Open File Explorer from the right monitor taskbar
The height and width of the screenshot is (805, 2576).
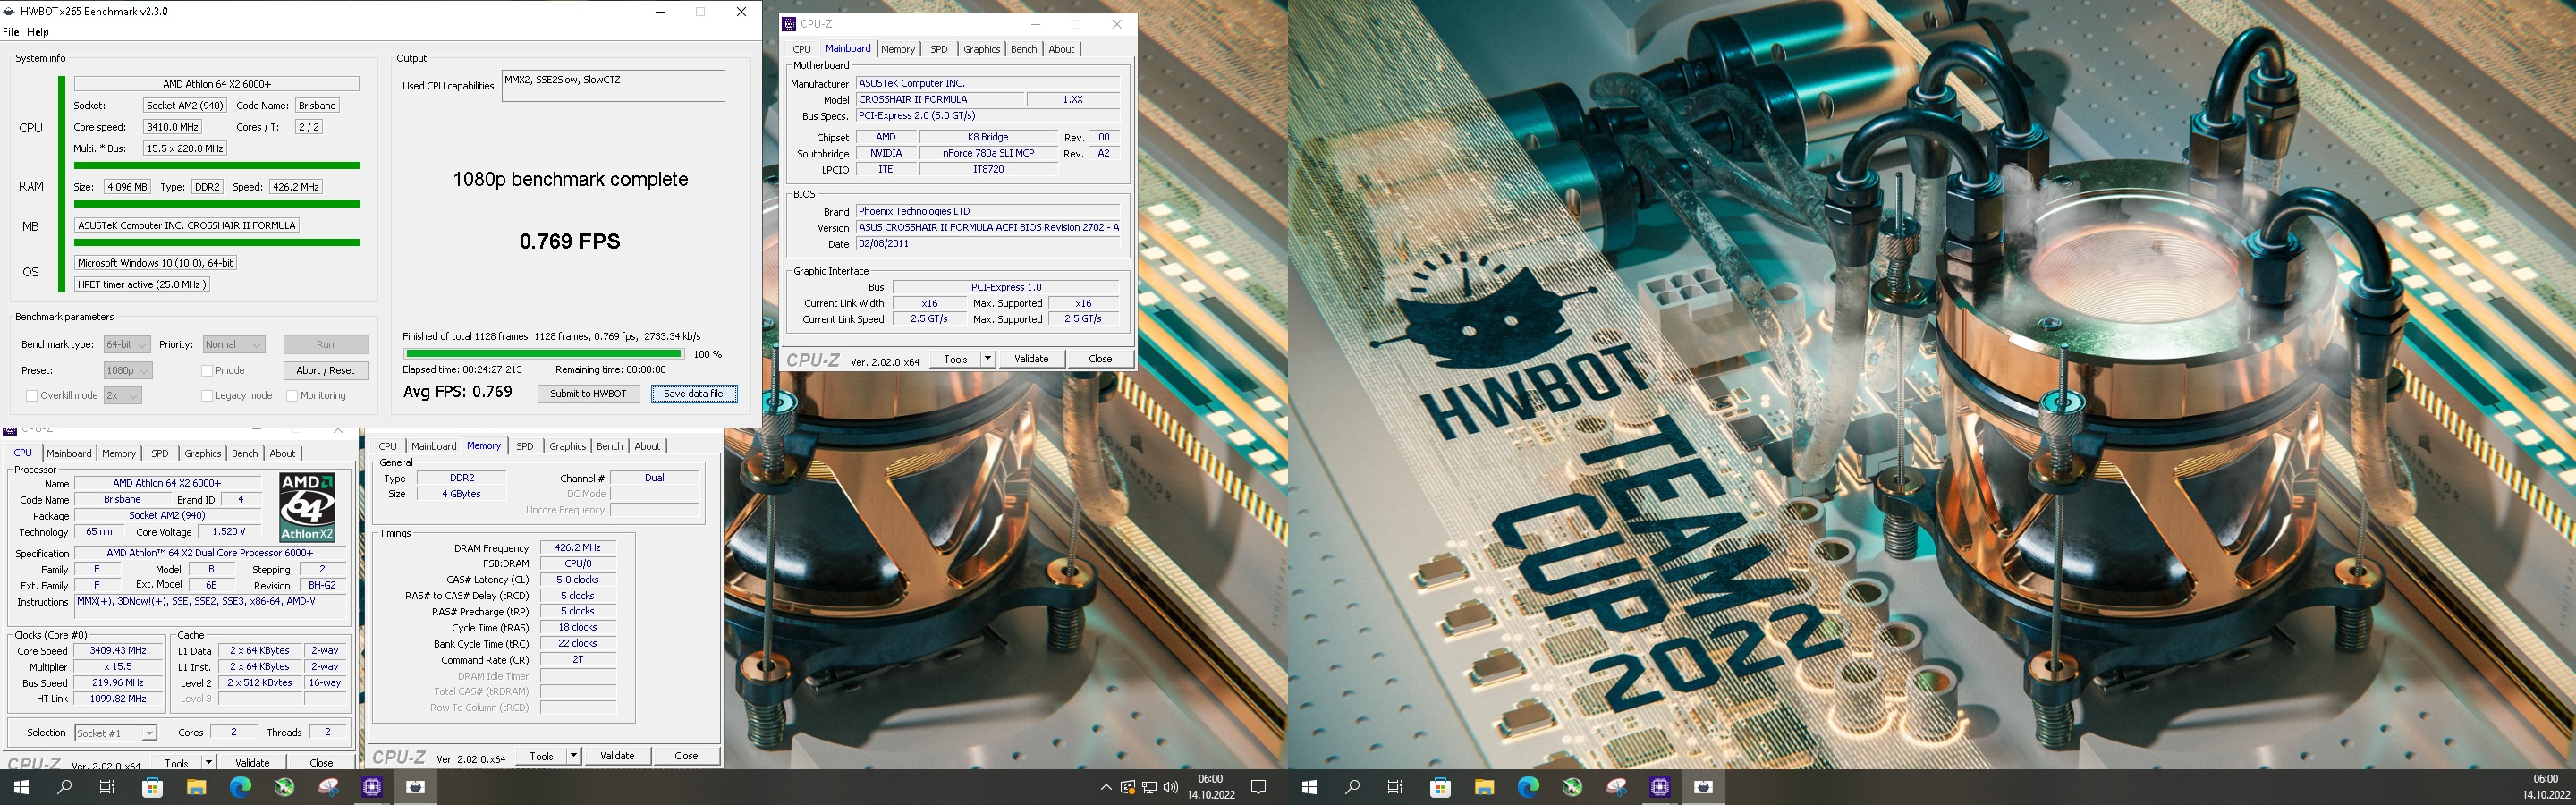[x=1484, y=787]
